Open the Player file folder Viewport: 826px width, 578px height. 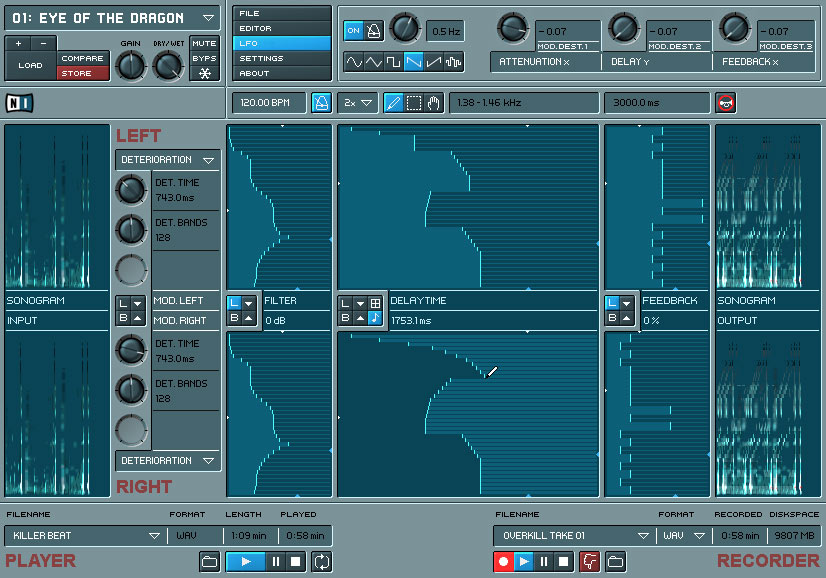click(210, 562)
